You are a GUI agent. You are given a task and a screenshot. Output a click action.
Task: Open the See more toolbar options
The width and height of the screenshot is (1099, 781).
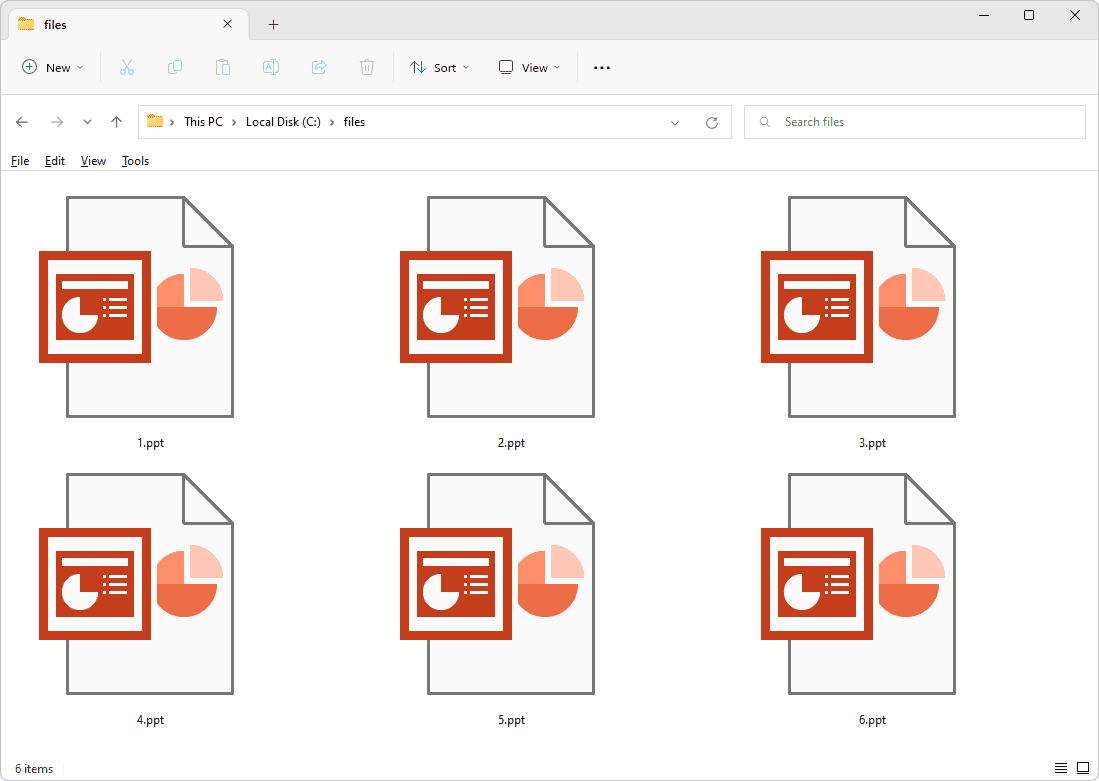coord(601,67)
